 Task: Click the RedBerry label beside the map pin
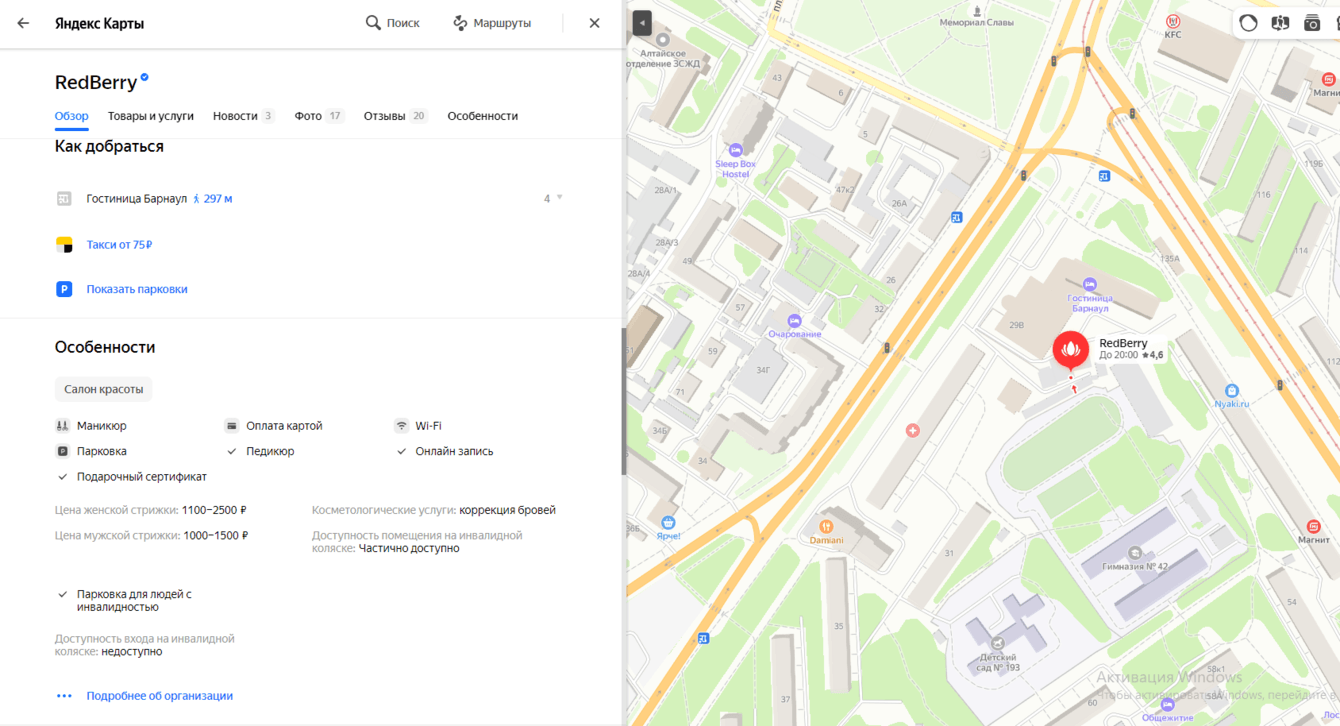(x=1123, y=343)
